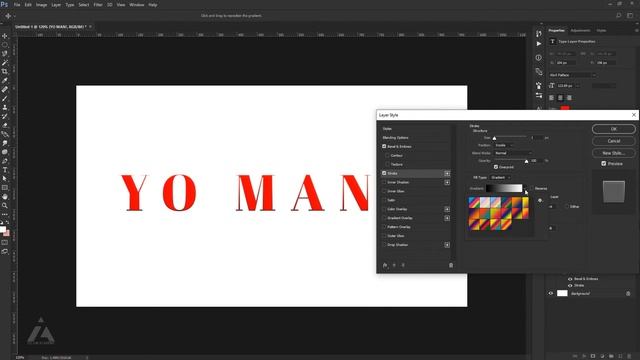The height and width of the screenshot is (360, 640).
Task: Click the fx icon at Layer Style bottom
Action: tap(385, 265)
